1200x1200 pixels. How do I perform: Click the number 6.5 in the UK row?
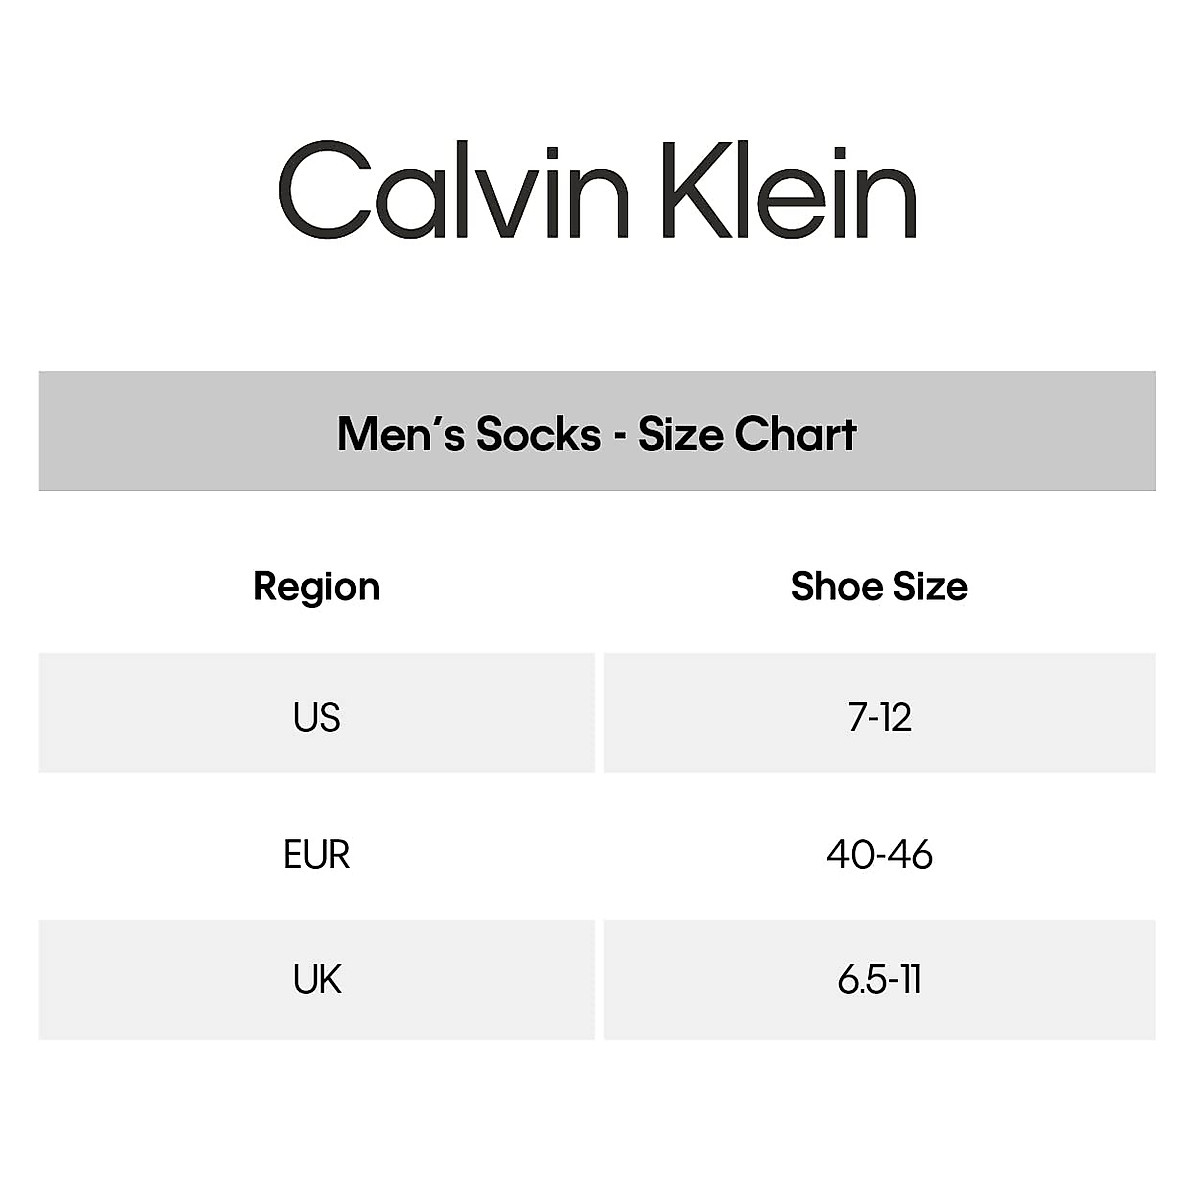[x=860, y=979]
